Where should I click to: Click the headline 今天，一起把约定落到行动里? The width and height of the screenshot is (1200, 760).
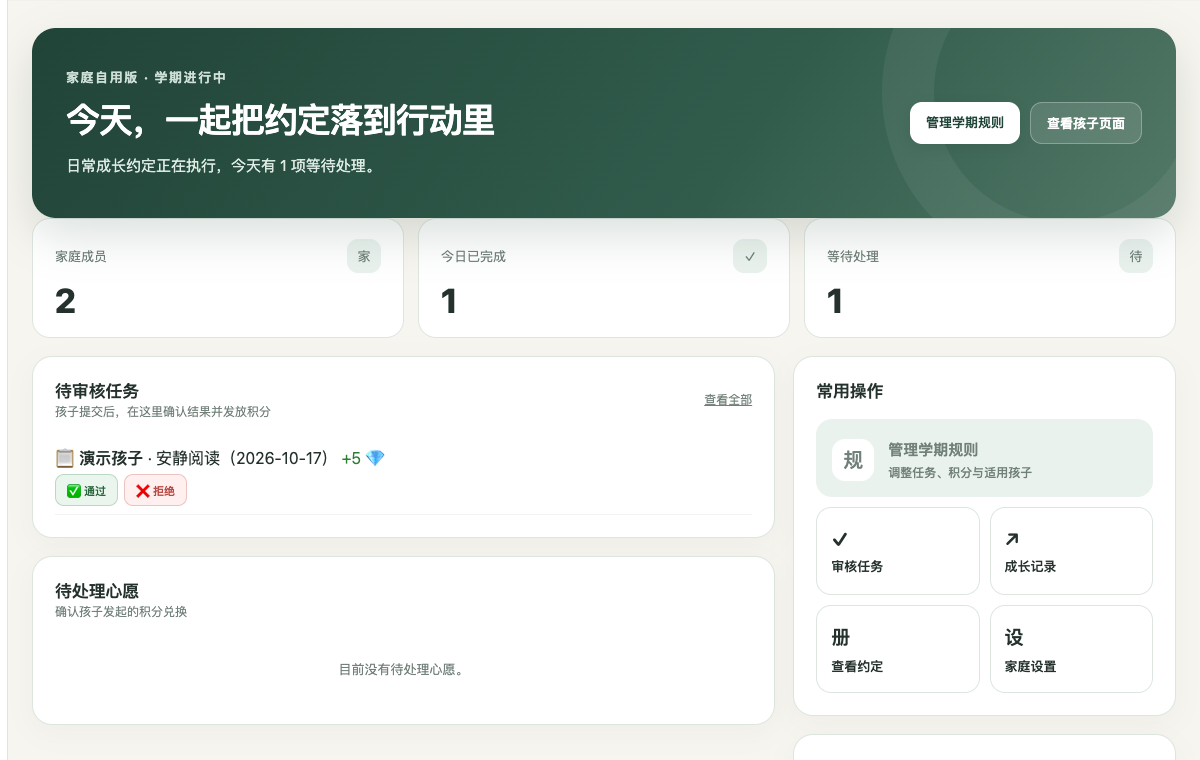281,120
